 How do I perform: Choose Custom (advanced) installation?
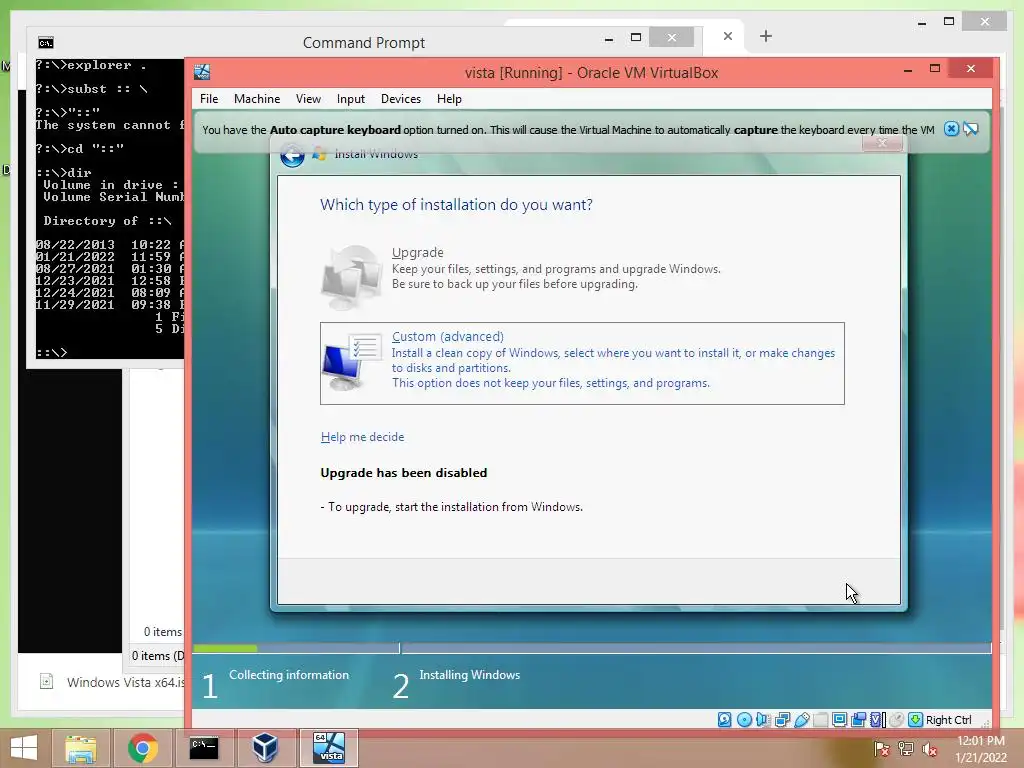pyautogui.click(x=583, y=363)
